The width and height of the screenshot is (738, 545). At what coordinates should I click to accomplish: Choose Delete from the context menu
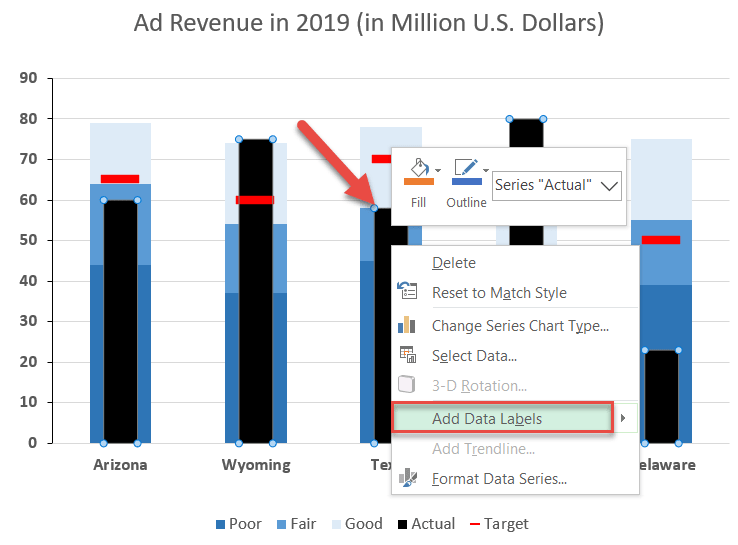point(453,263)
